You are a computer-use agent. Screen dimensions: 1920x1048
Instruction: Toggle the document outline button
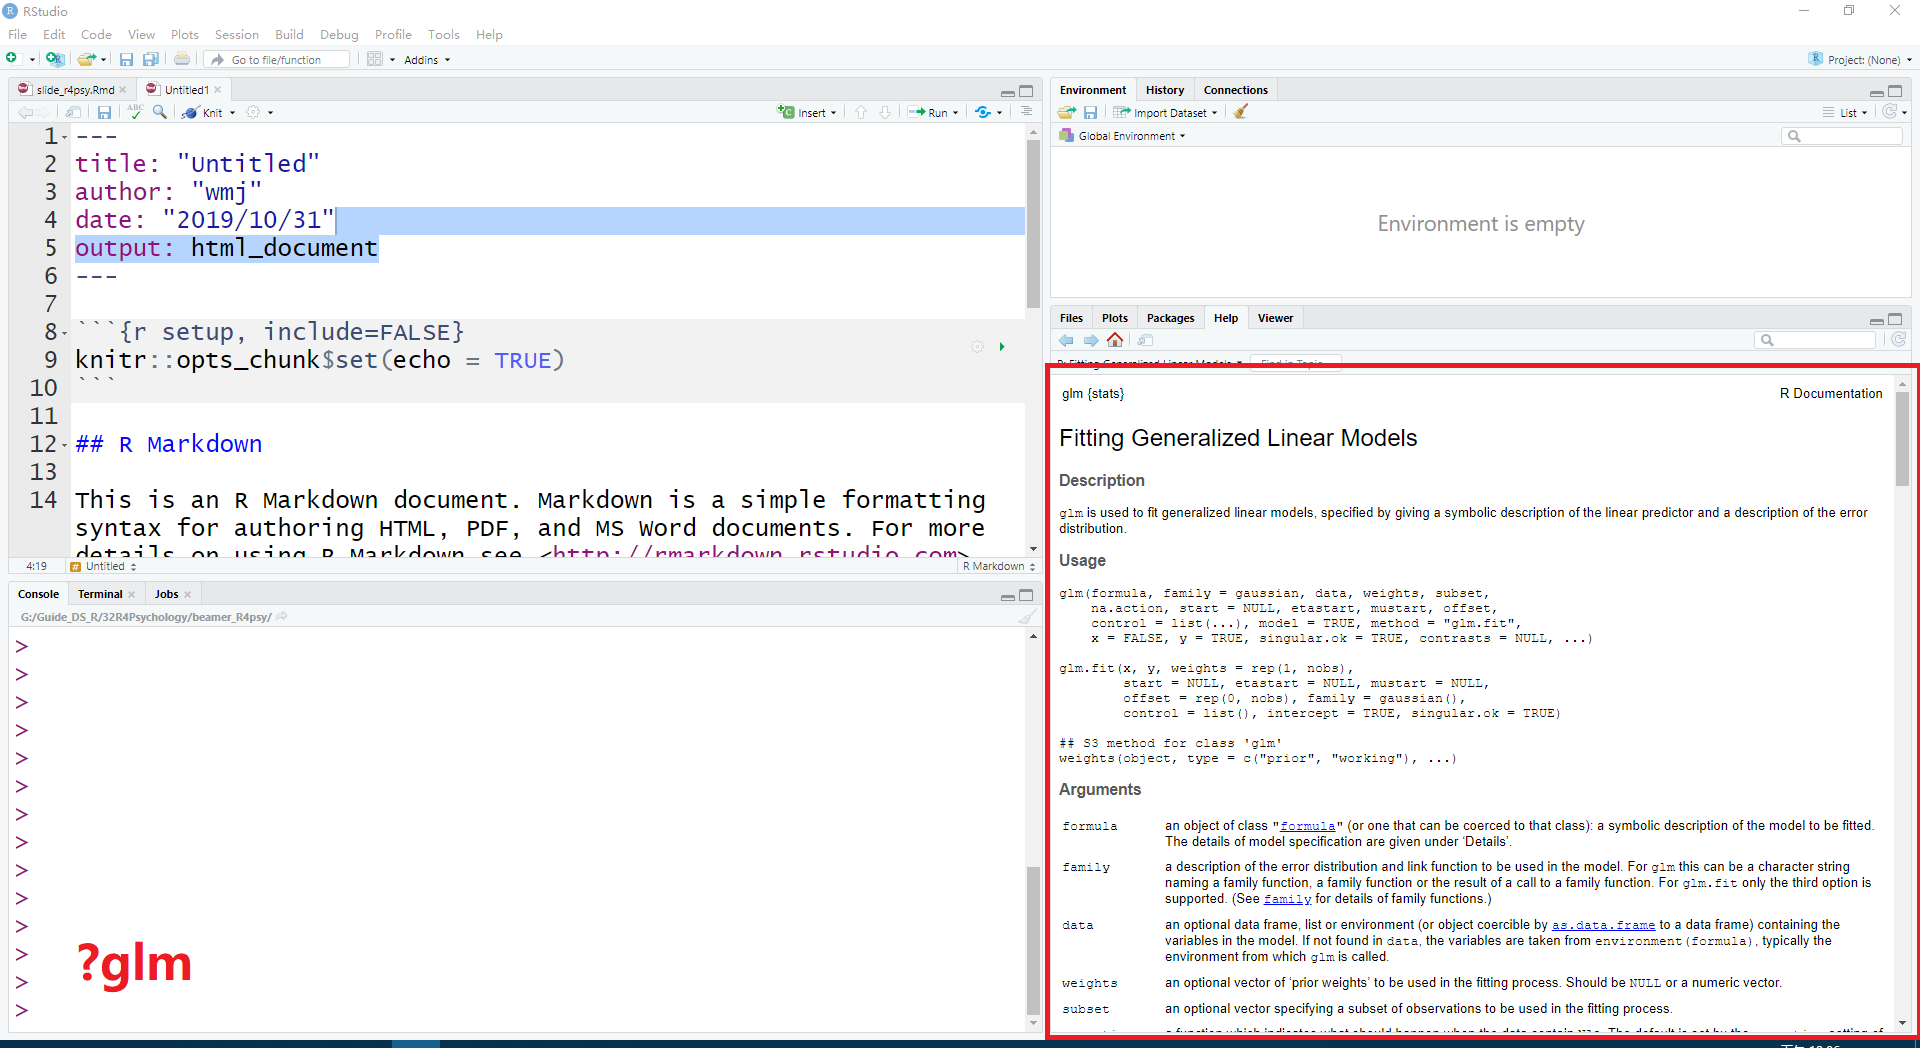click(1026, 112)
